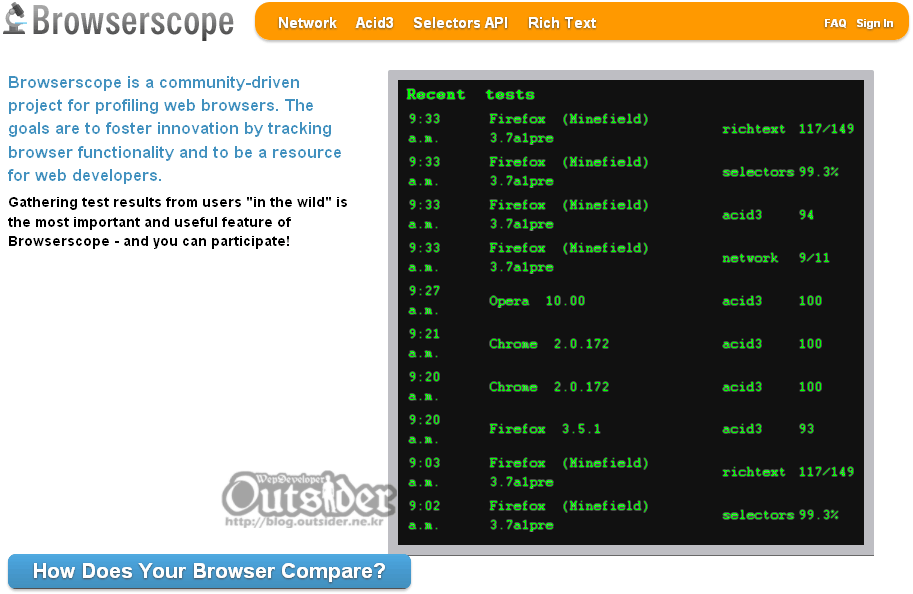Open the Network tab
The height and width of the screenshot is (594, 913).
click(307, 23)
